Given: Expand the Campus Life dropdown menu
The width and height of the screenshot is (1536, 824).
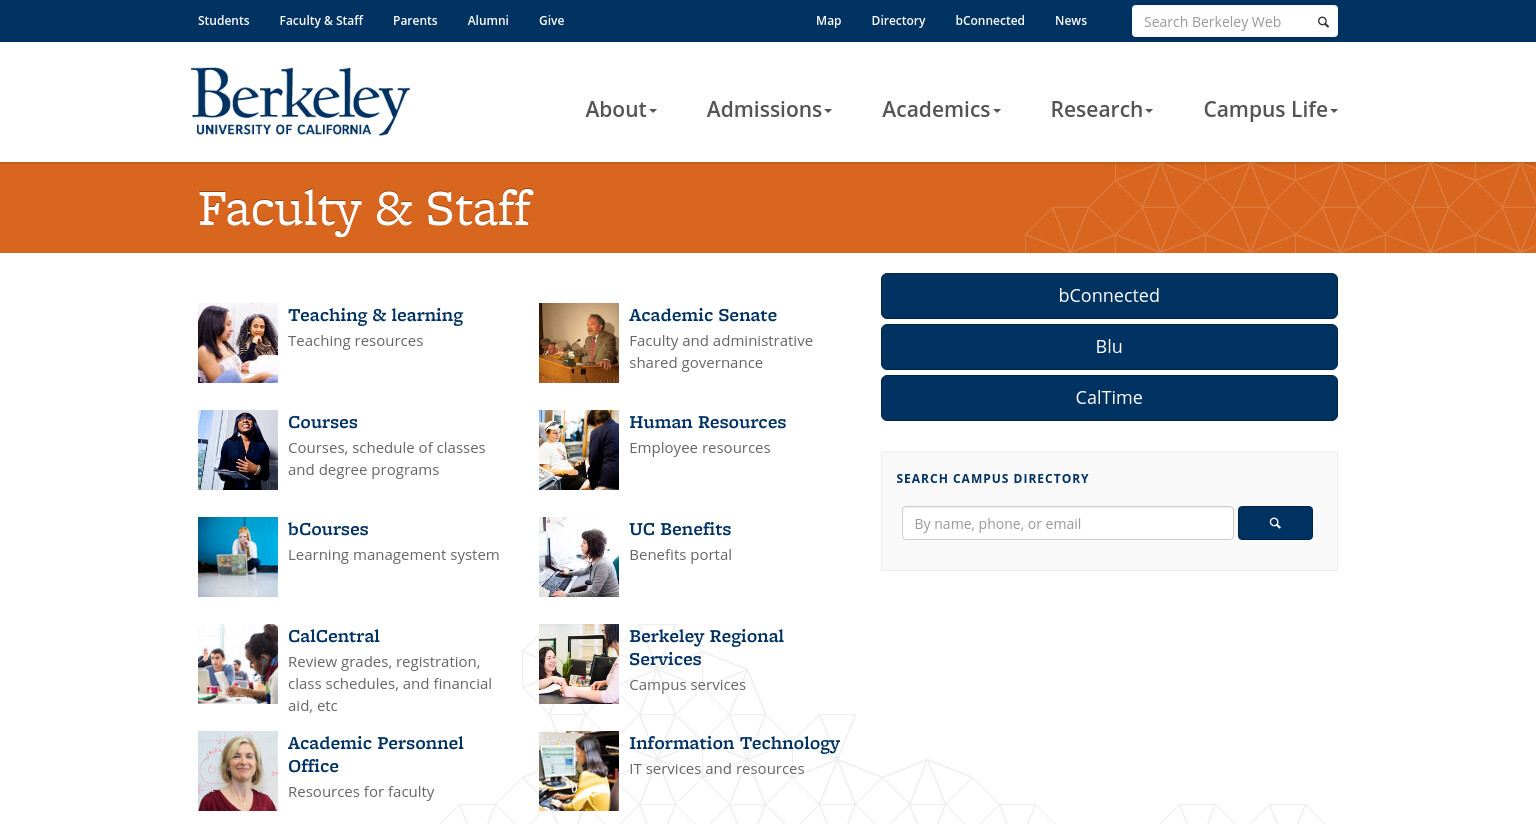Looking at the screenshot, I should coord(1270,109).
